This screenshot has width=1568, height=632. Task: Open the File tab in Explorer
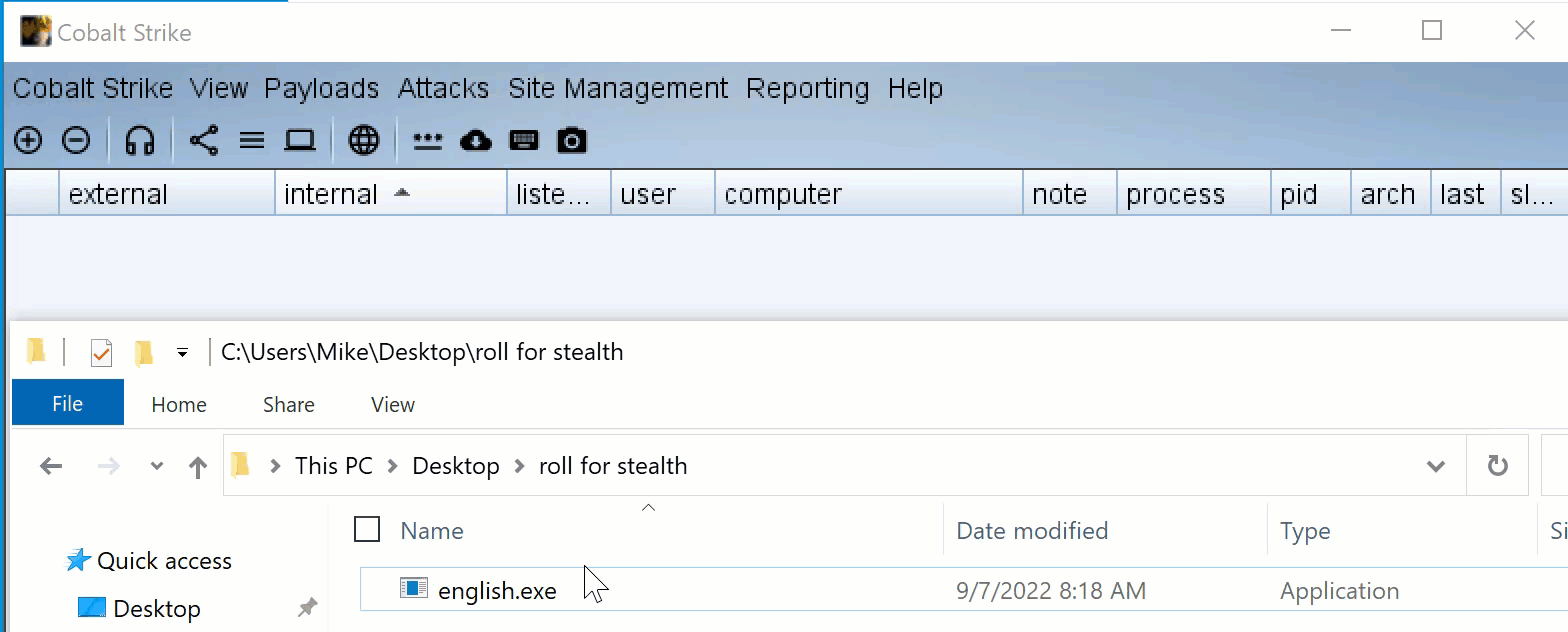(68, 404)
